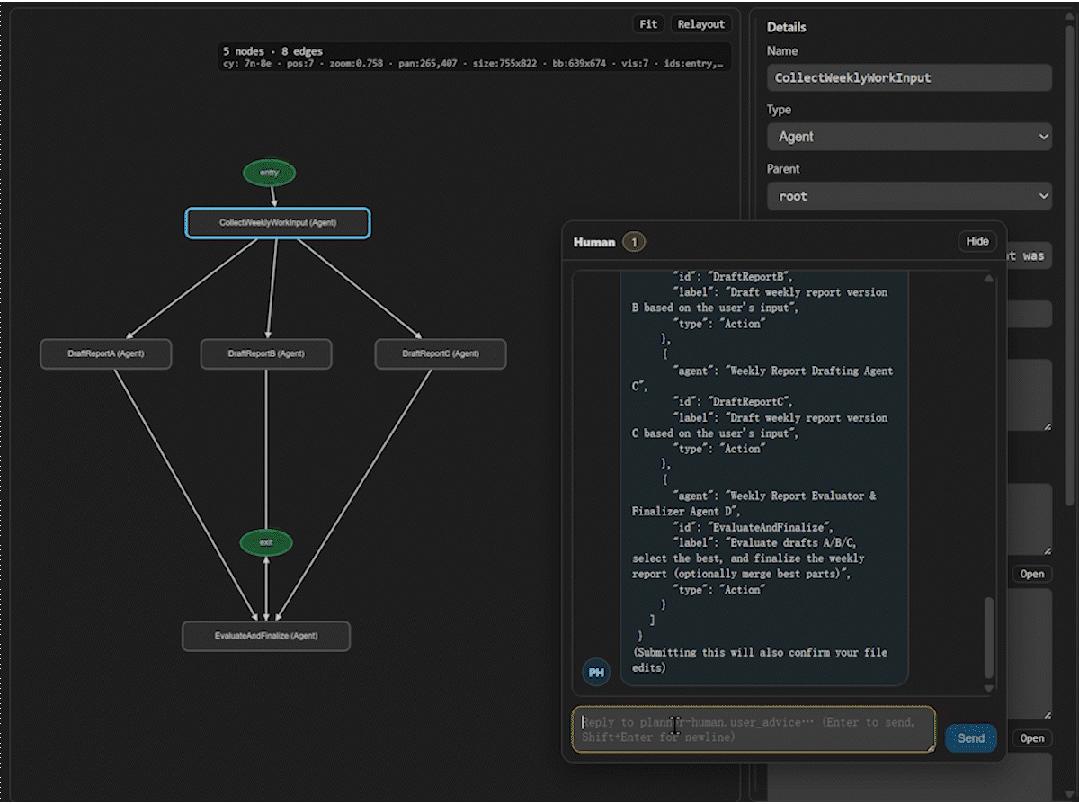
Task: Select the DraftReportB agent node
Action: tap(266, 354)
